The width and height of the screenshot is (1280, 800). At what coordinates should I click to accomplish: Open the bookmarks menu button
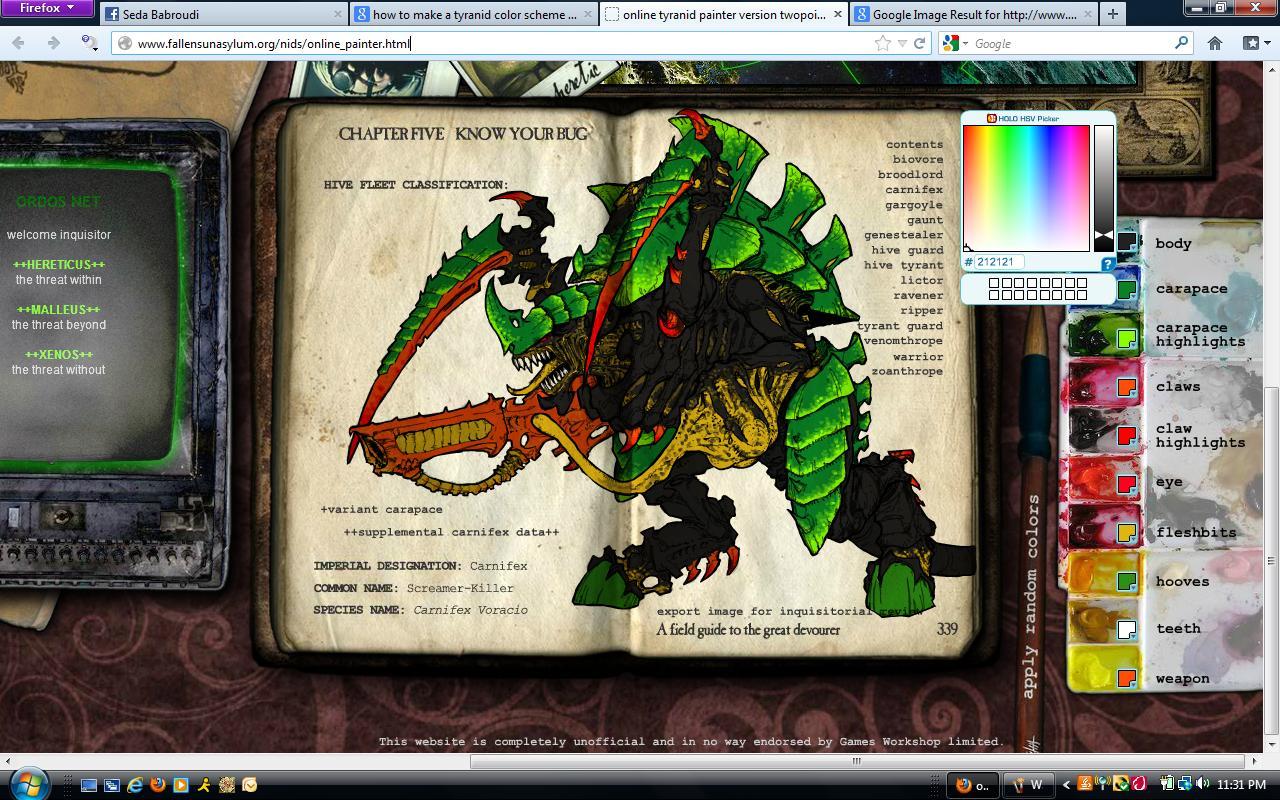(1255, 43)
